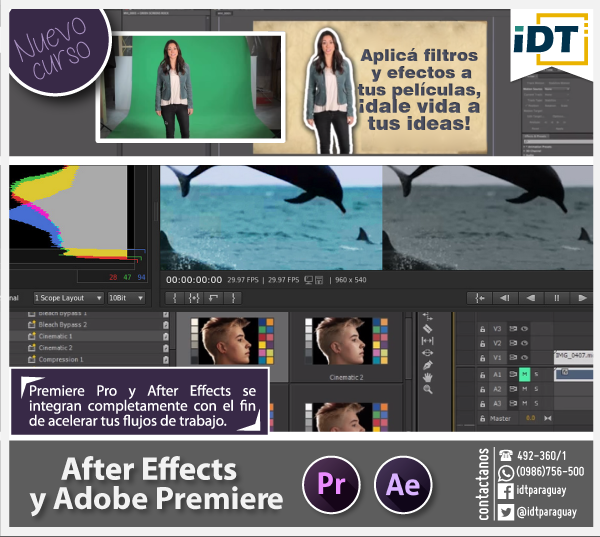Play the clip in reverse

coord(531,298)
